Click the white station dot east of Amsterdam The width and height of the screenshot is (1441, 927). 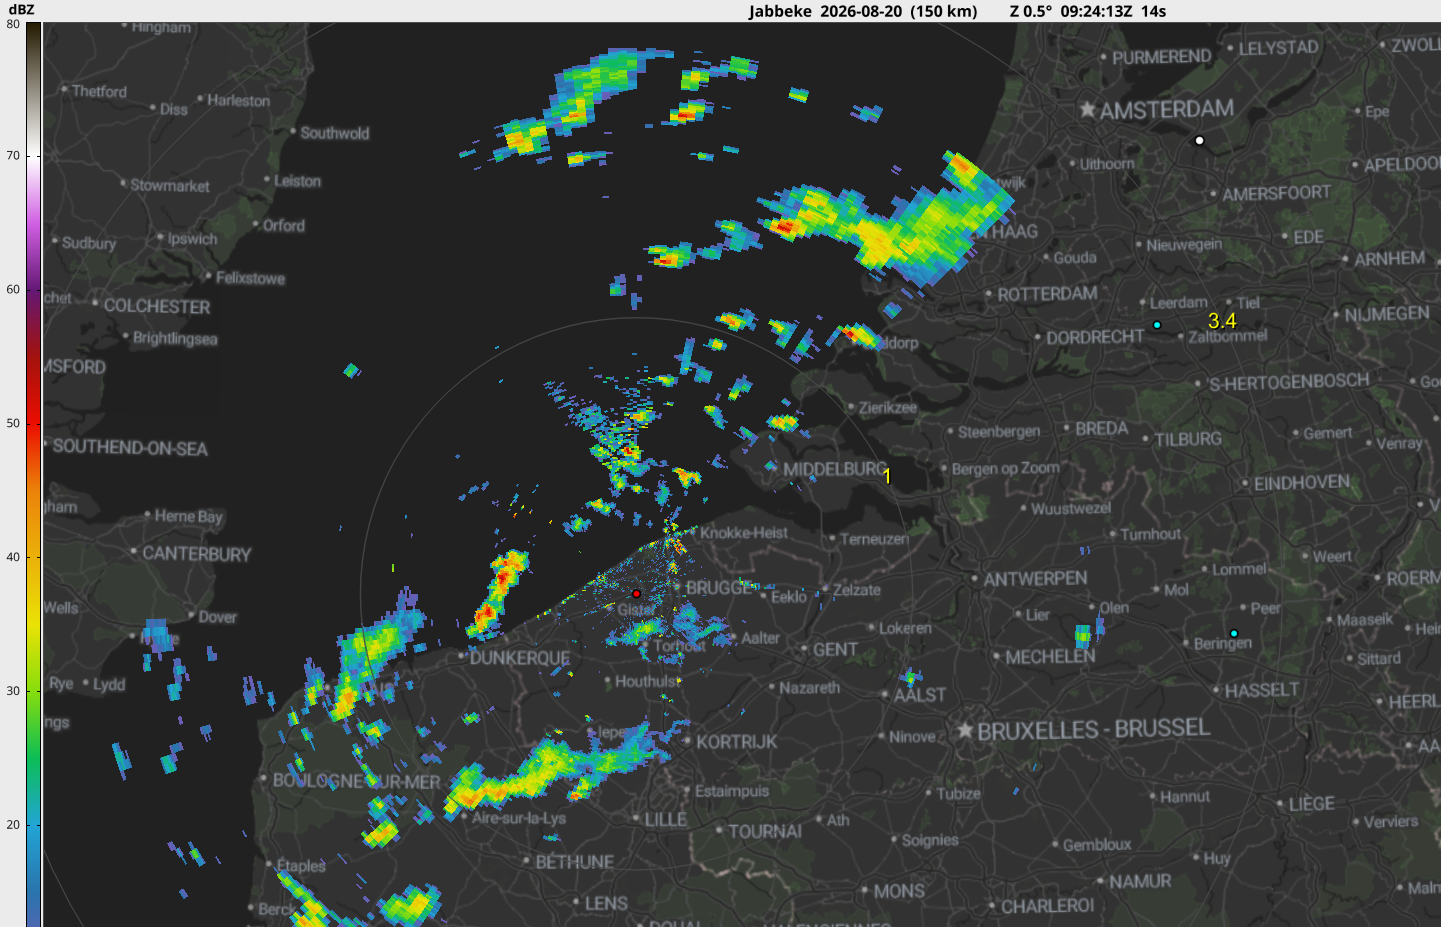click(x=1200, y=141)
